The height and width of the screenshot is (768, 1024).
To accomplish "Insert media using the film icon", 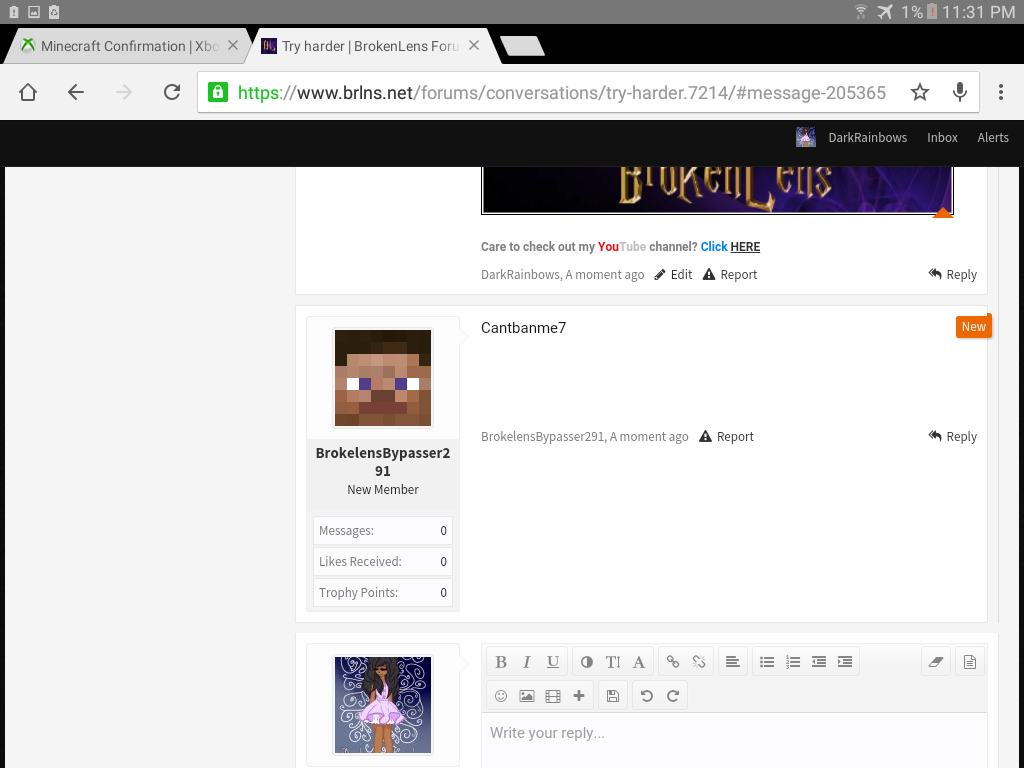I will coord(552,696).
